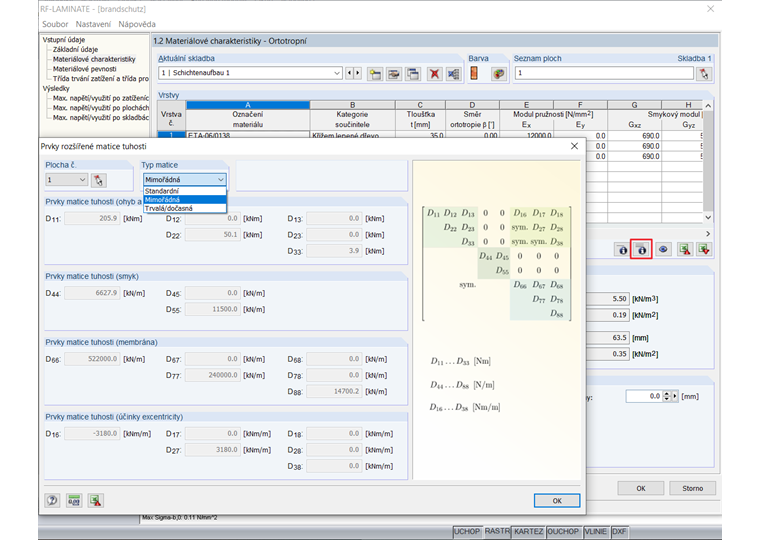Viewport: 760px width, 540px height.
Task: Delete current composition with the red X icon
Action: tap(434, 74)
